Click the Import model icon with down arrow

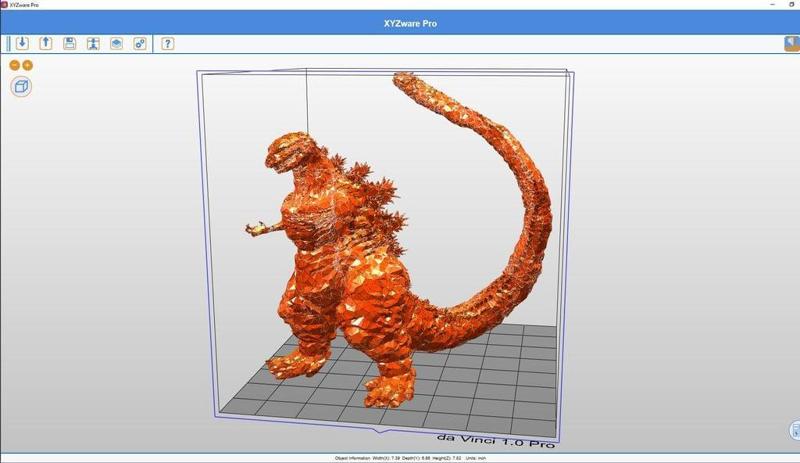point(22,43)
